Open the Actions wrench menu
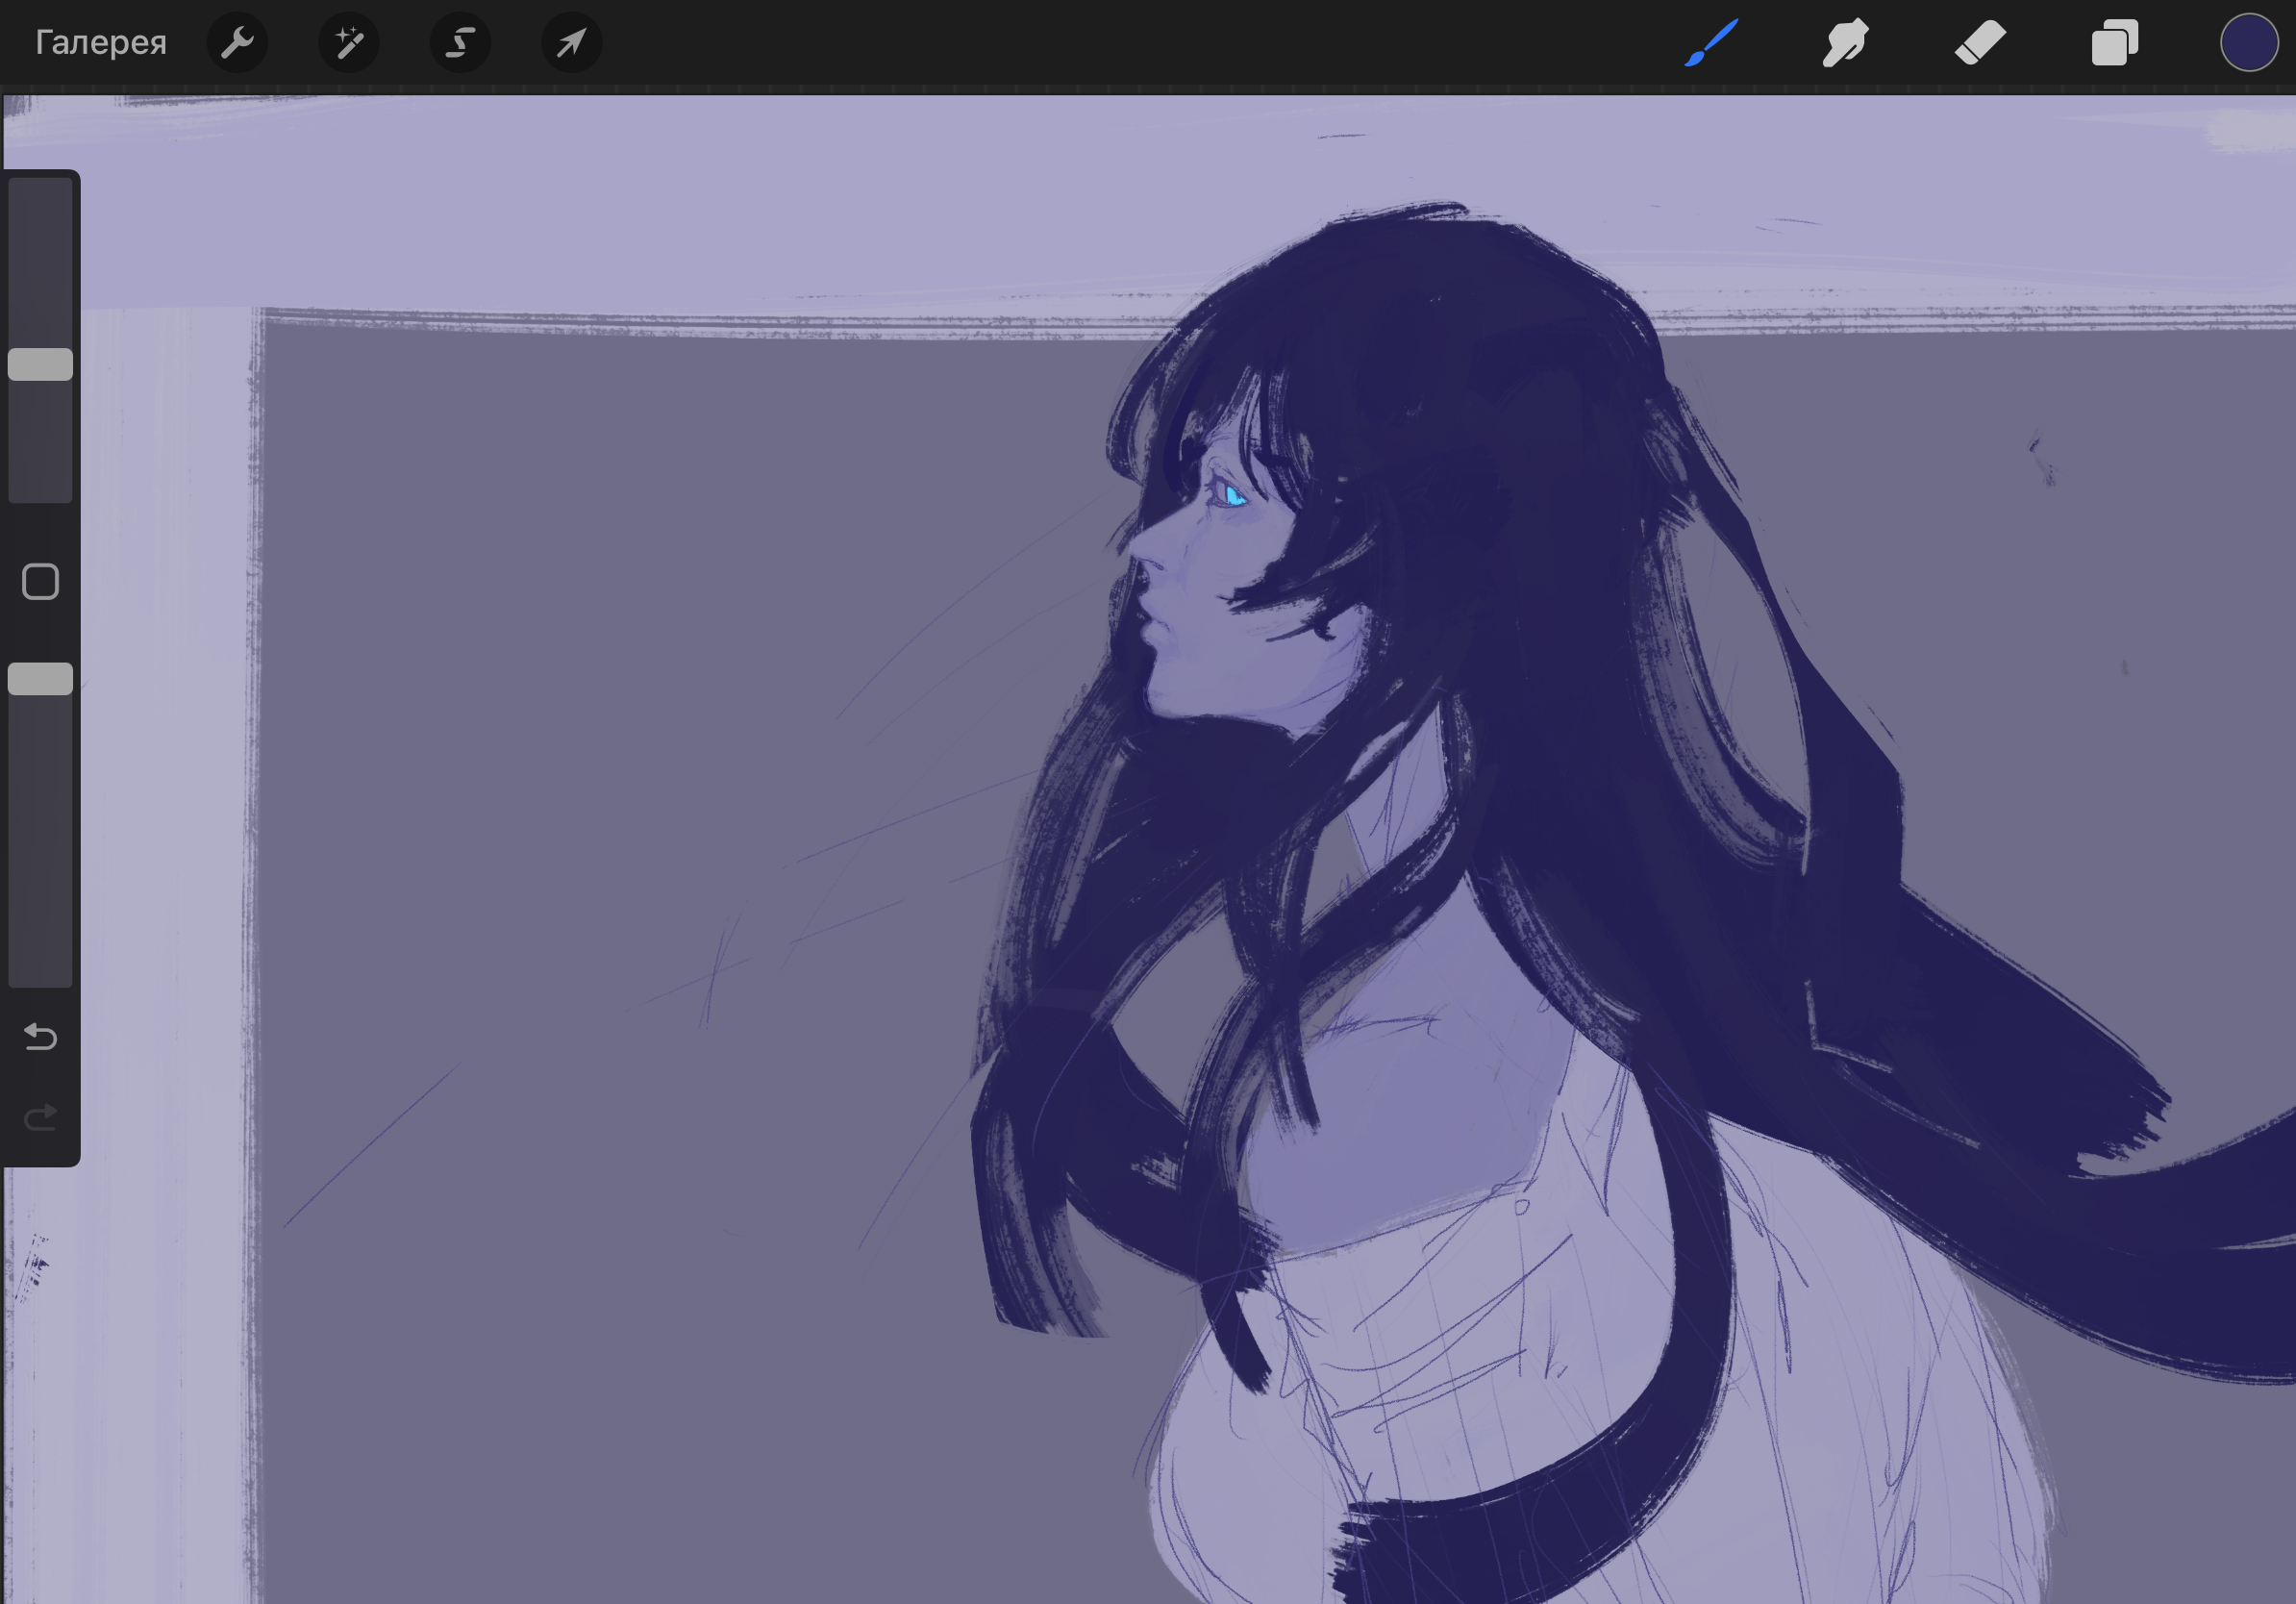This screenshot has width=2296, height=1604. [237, 43]
